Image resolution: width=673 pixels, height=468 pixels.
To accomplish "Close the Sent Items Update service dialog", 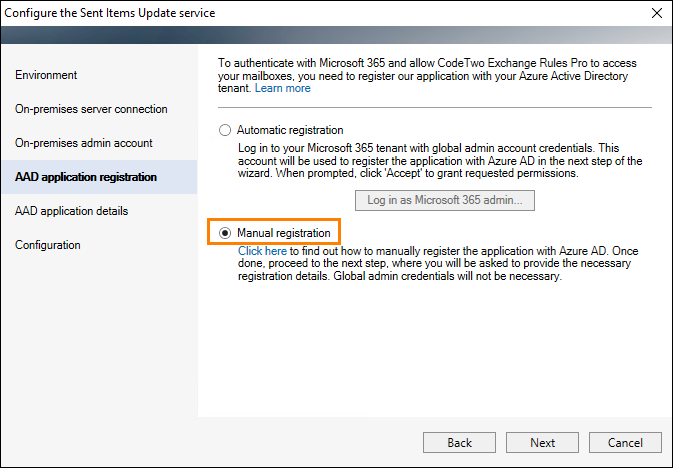I will point(657,13).
